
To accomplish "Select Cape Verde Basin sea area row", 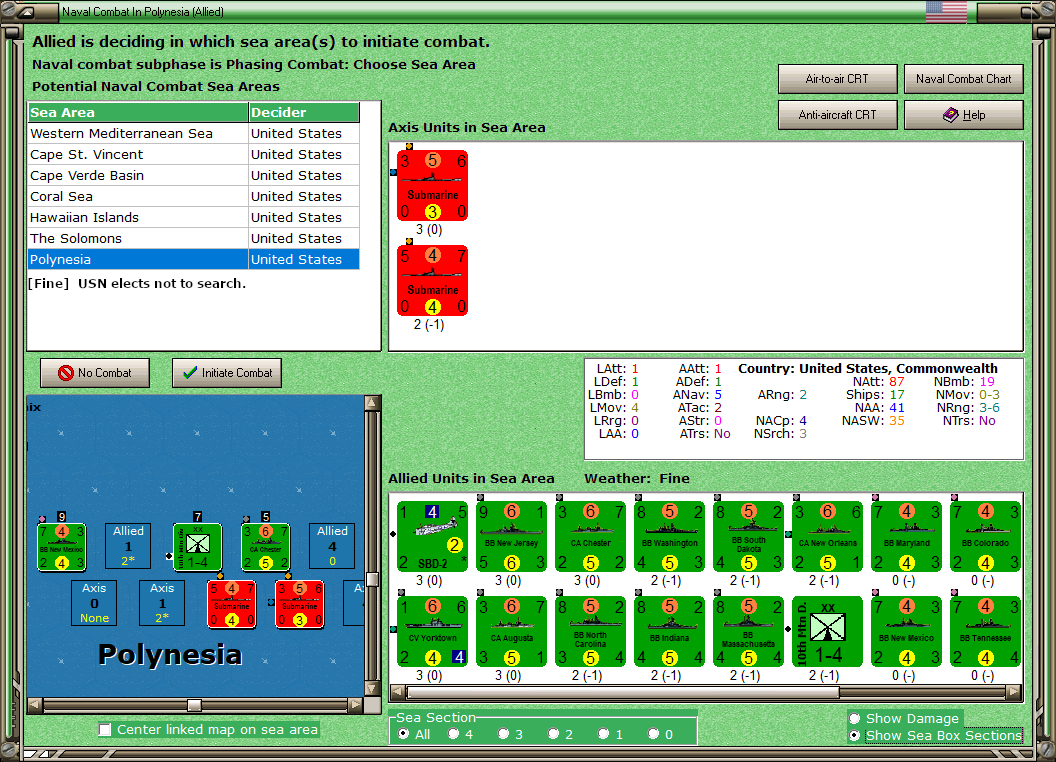I will (x=194, y=175).
